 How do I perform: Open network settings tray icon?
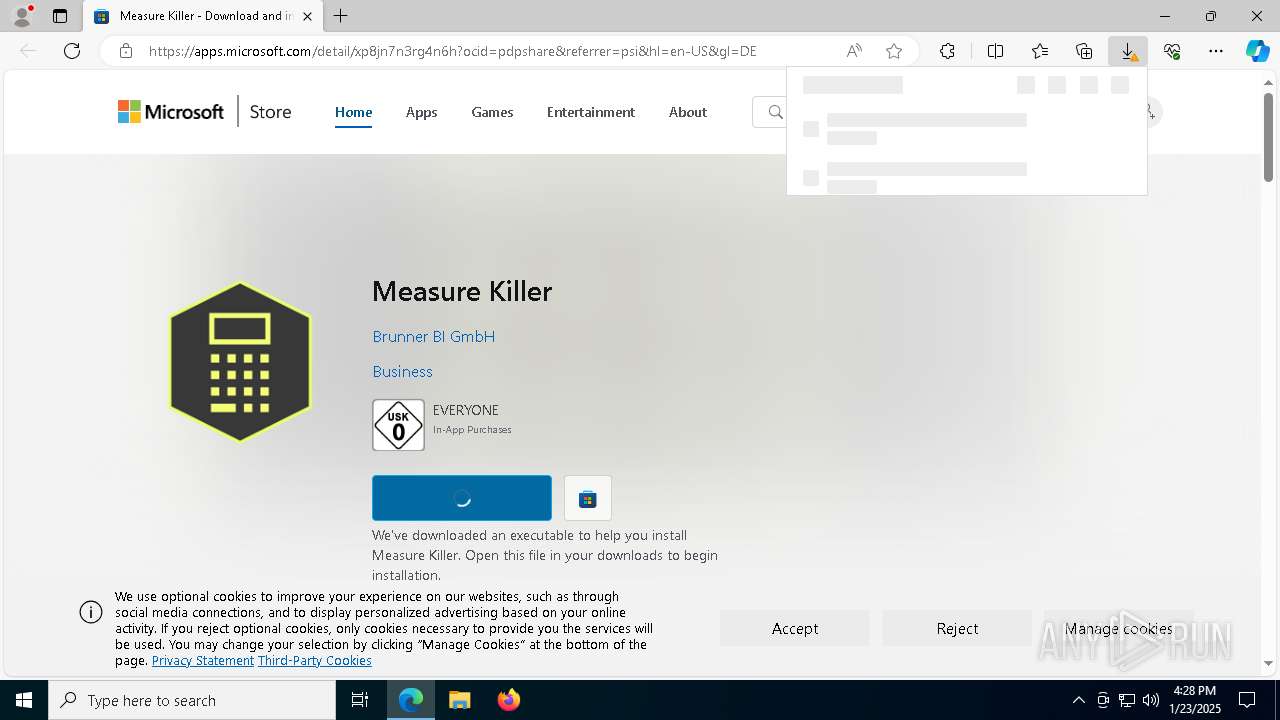point(1127,700)
